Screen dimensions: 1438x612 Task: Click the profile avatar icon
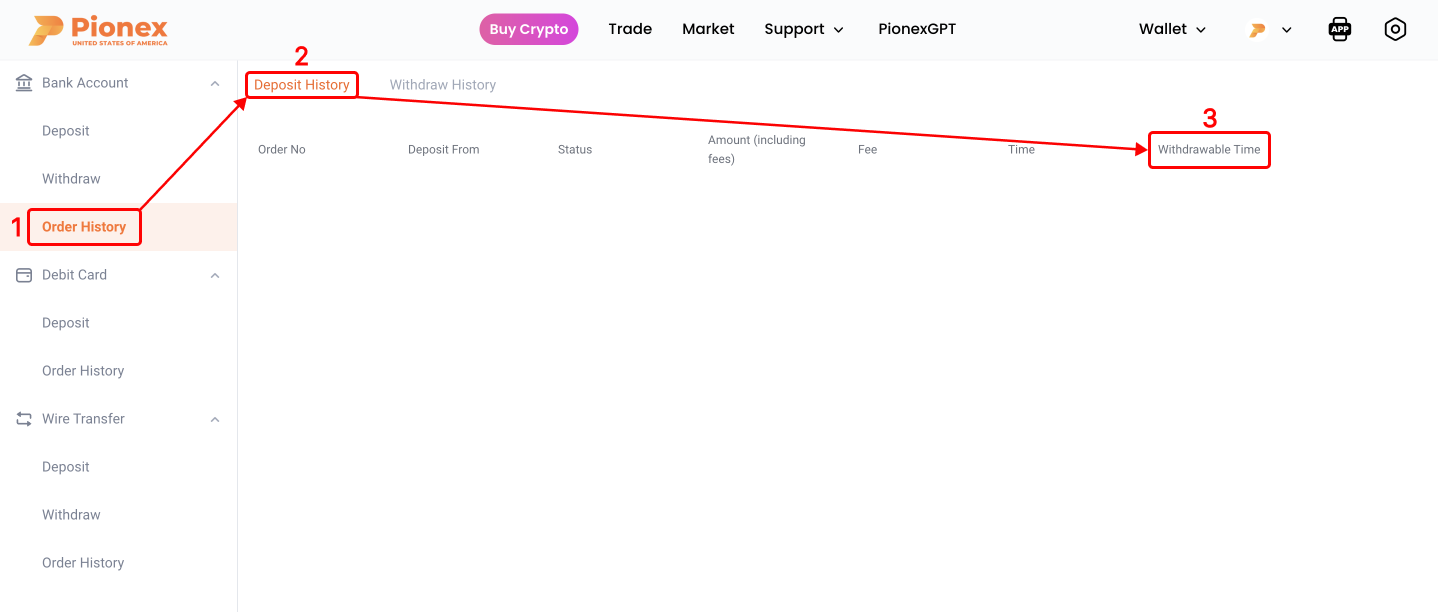coord(1258,29)
